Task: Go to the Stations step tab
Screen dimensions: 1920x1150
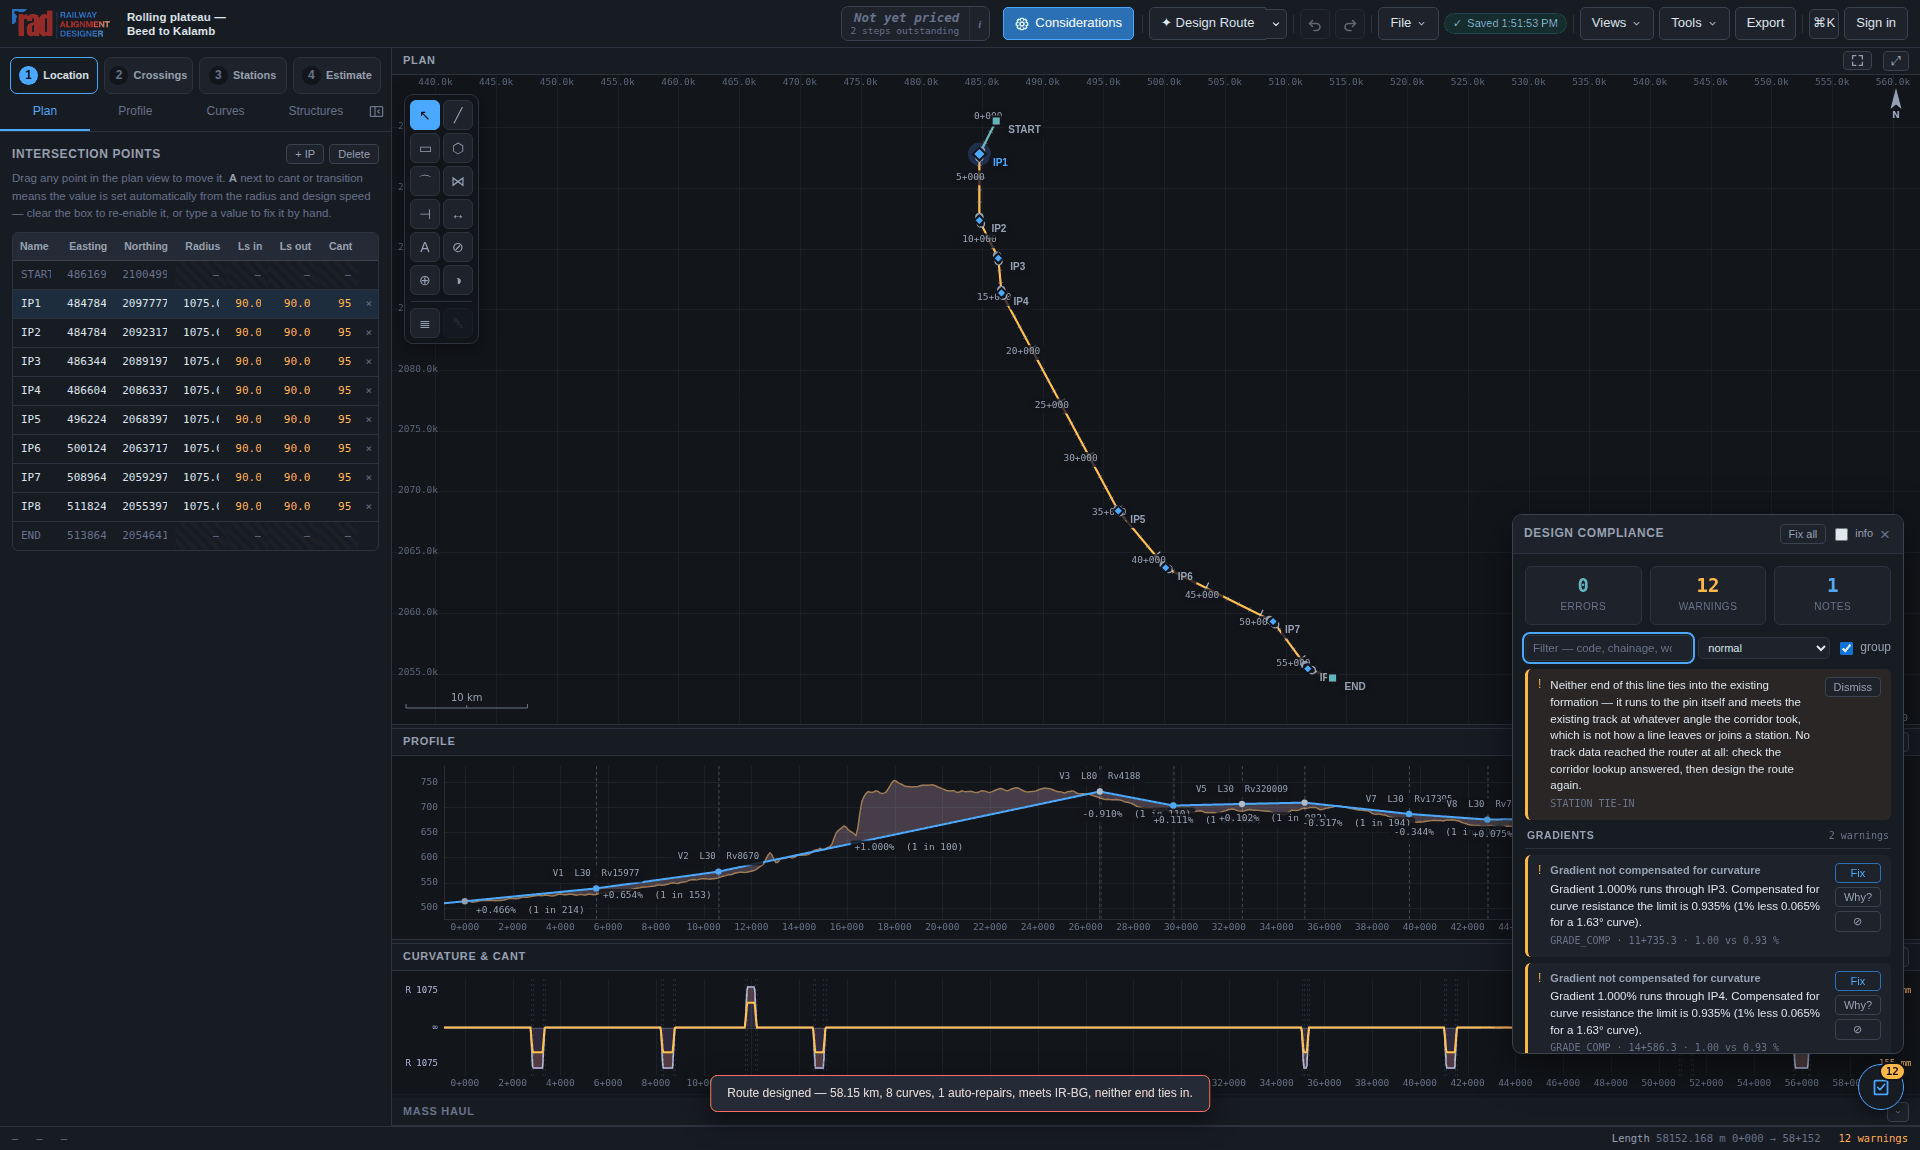Action: [244, 75]
